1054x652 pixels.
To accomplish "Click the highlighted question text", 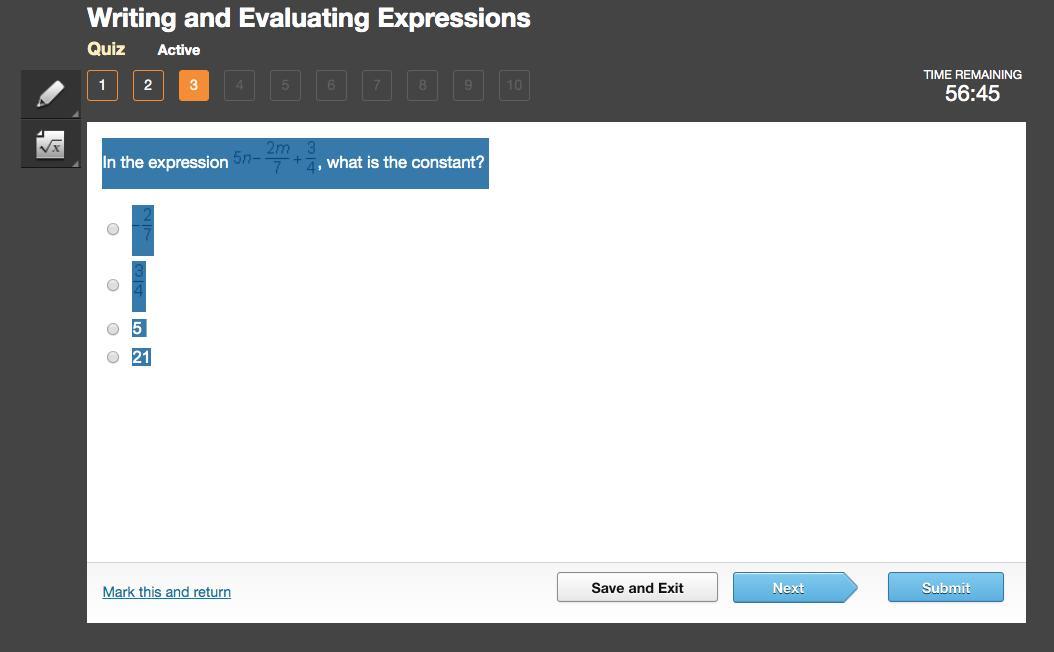I will [295, 163].
